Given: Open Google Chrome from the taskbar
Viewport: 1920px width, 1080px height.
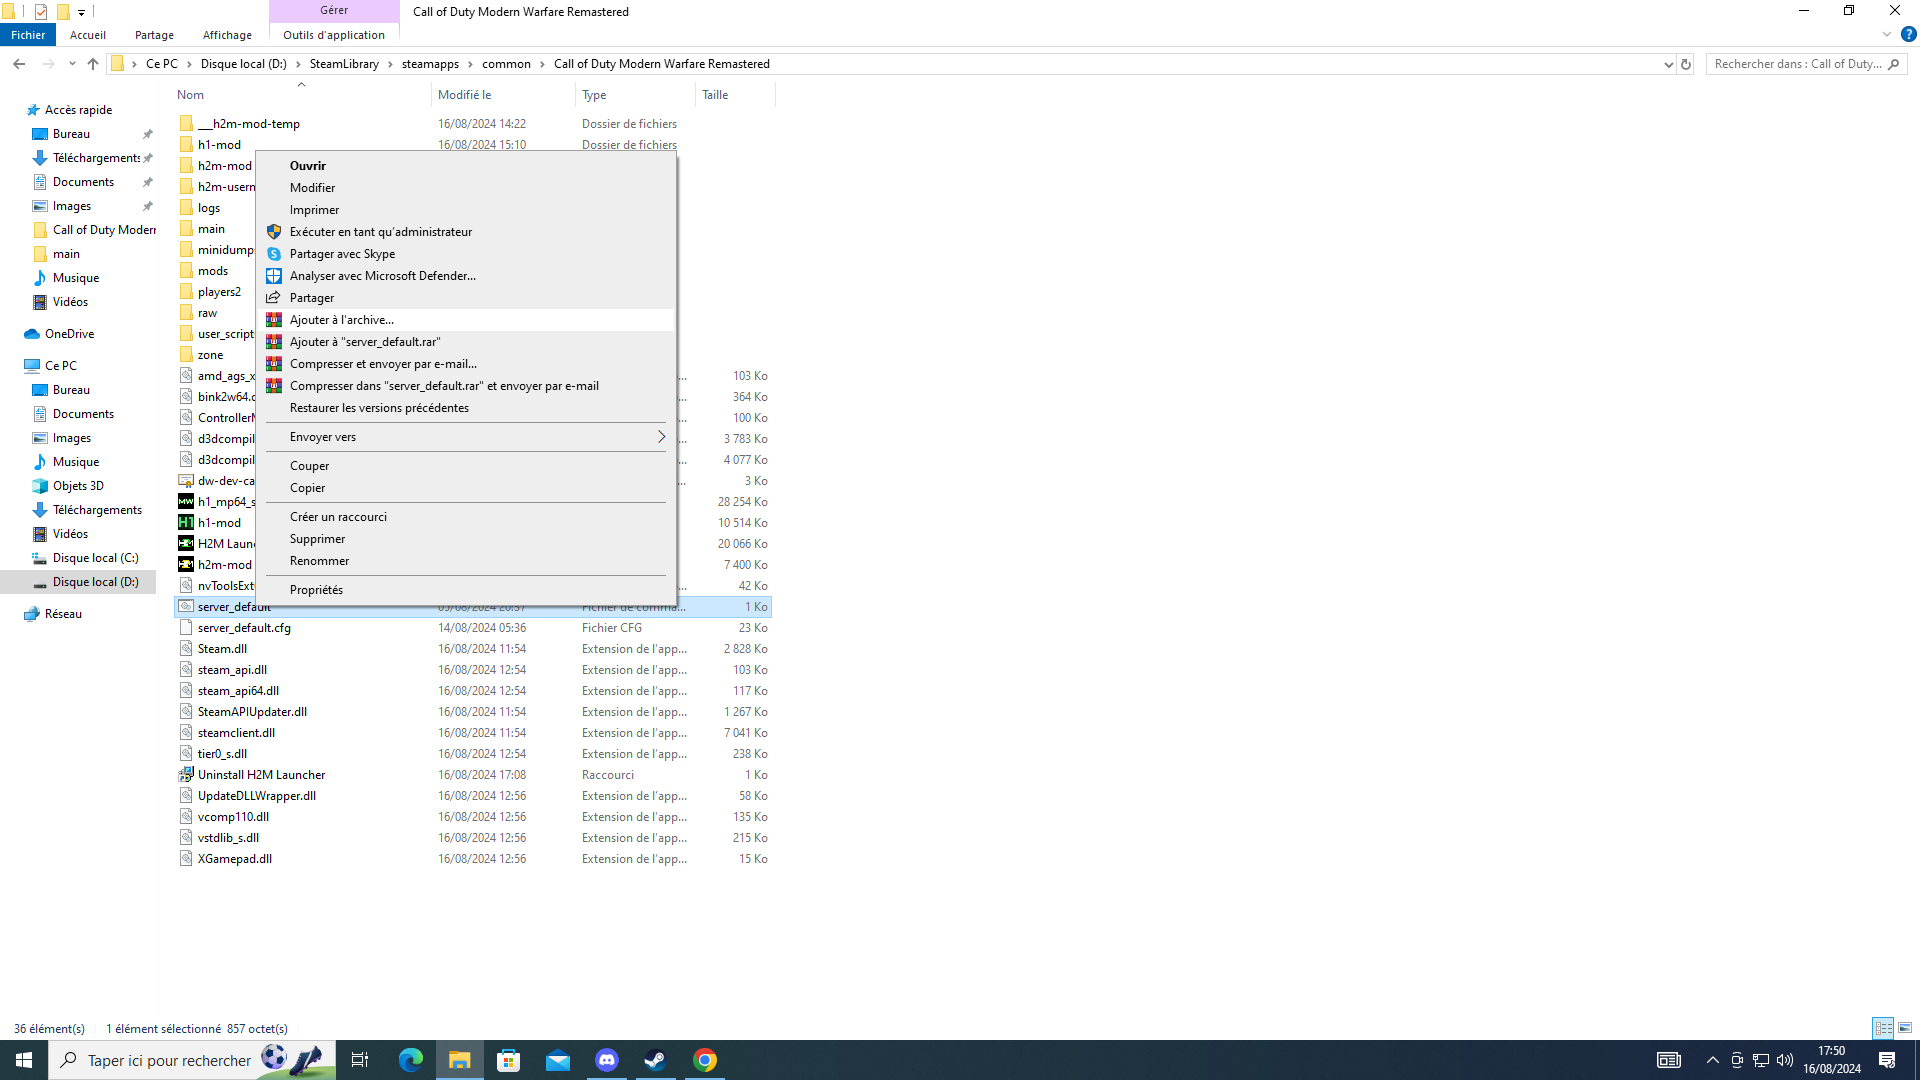Looking at the screenshot, I should [705, 1060].
